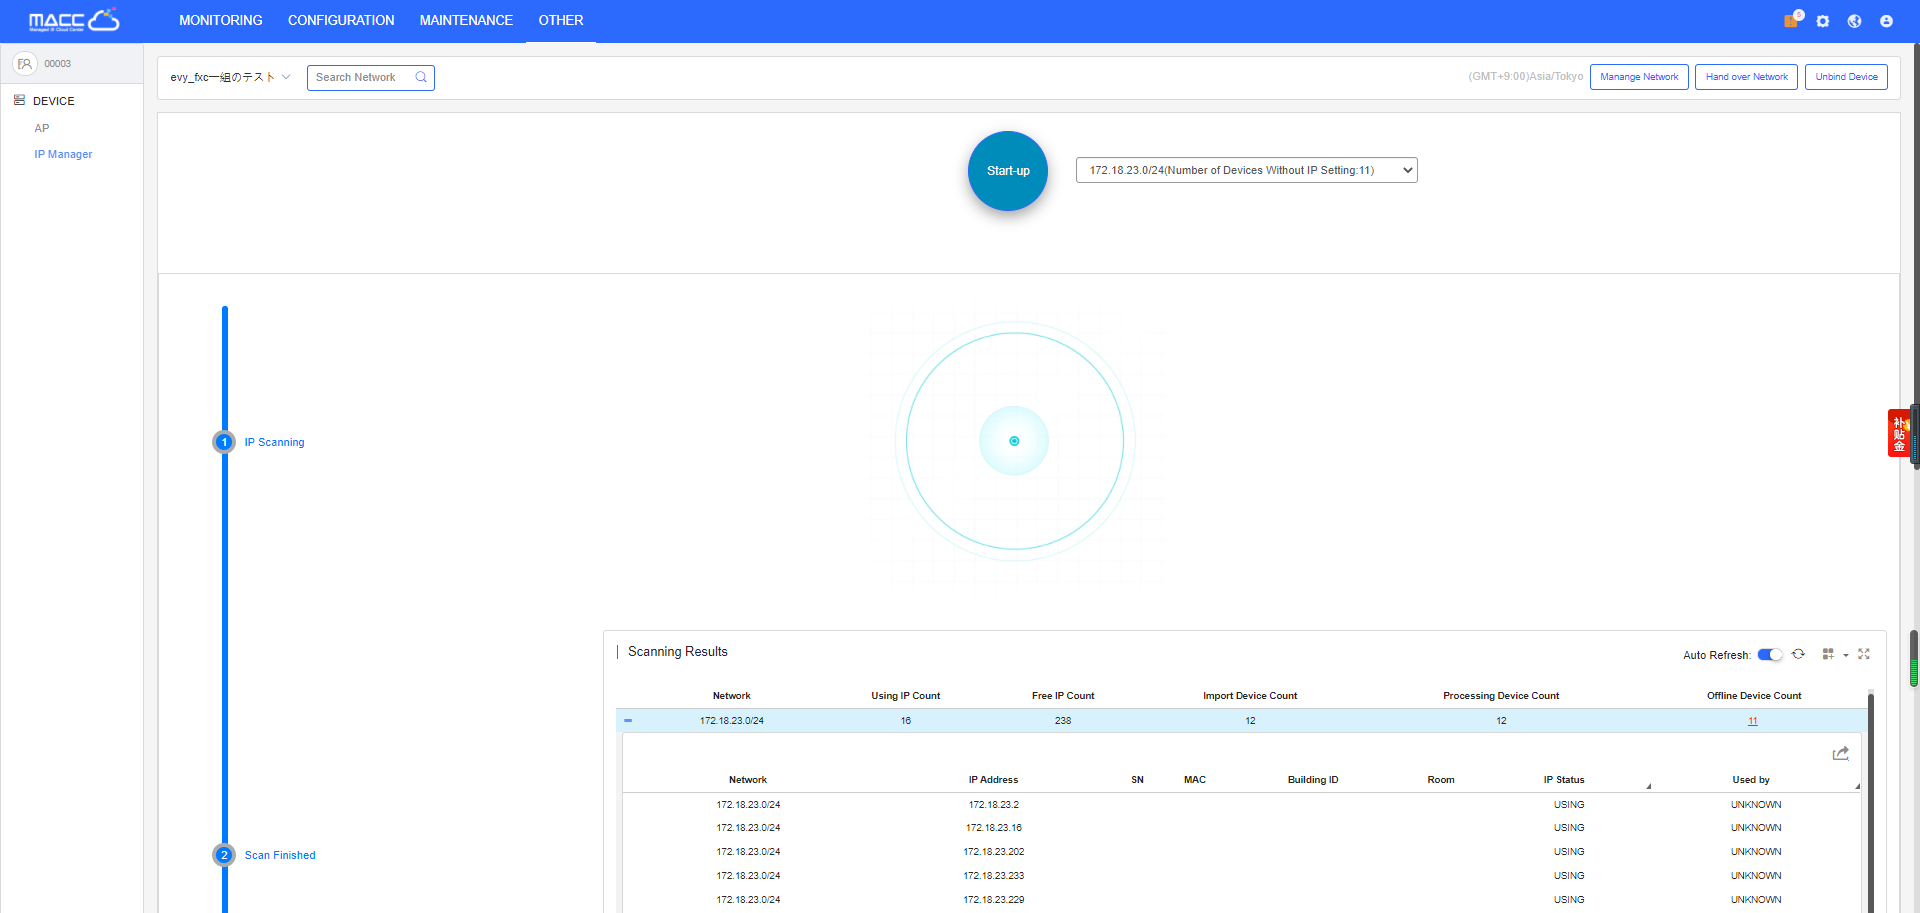Click the red floating side badge
Viewport: 1920px width, 913px height.
tap(1898, 433)
